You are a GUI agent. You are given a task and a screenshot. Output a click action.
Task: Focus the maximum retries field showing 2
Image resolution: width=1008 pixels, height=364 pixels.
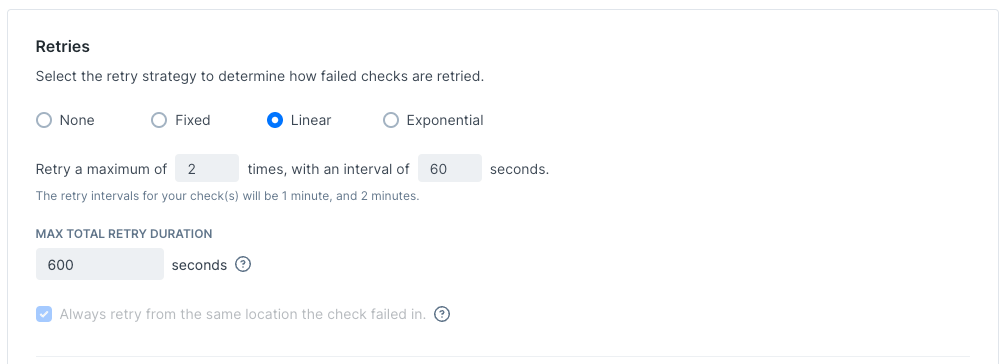[207, 168]
